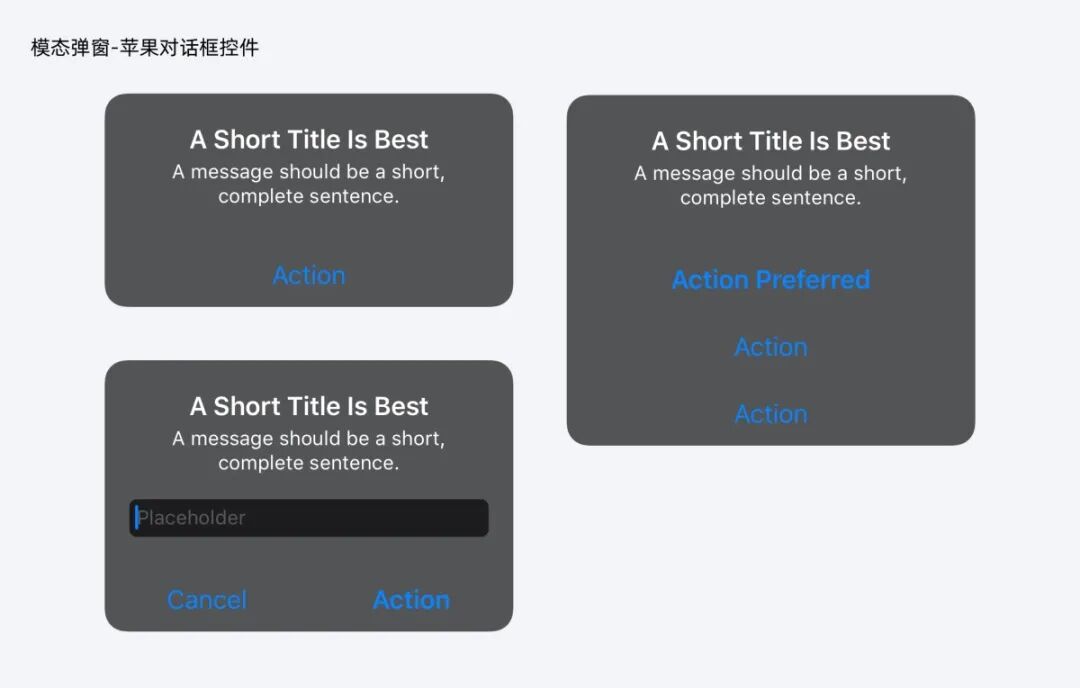The width and height of the screenshot is (1080, 688).
Task: Click the page heading 模态弹窗-苹果对话框控件
Action: 145,48
